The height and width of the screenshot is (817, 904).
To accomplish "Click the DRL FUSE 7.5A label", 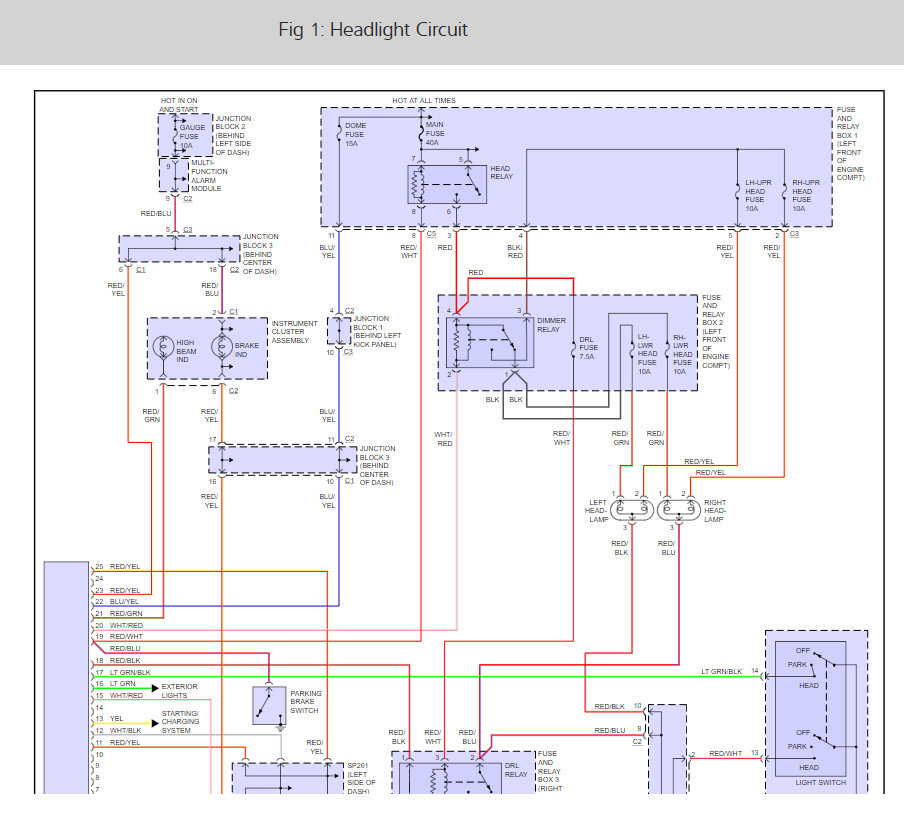I will [588, 348].
